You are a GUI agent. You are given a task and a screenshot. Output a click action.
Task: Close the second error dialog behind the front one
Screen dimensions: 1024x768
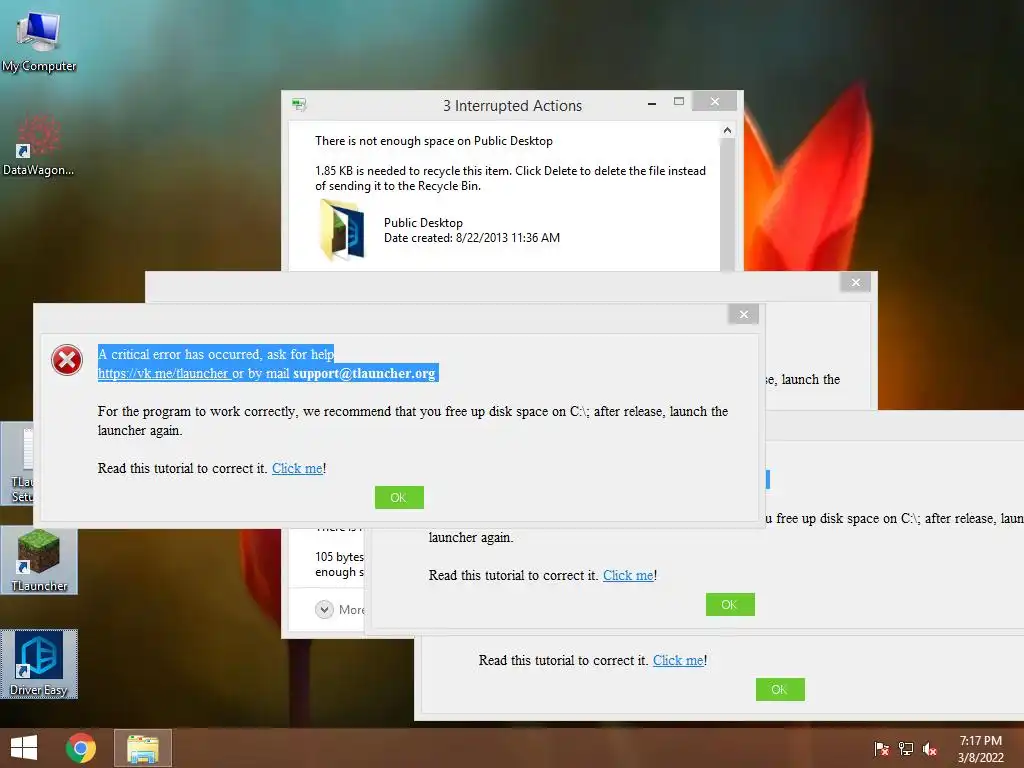(x=856, y=282)
